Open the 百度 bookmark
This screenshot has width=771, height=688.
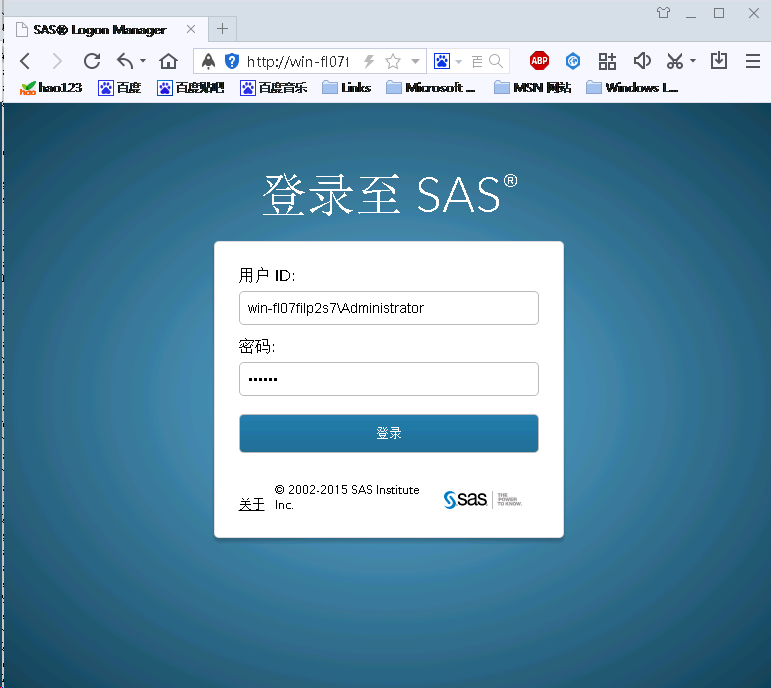pos(119,88)
